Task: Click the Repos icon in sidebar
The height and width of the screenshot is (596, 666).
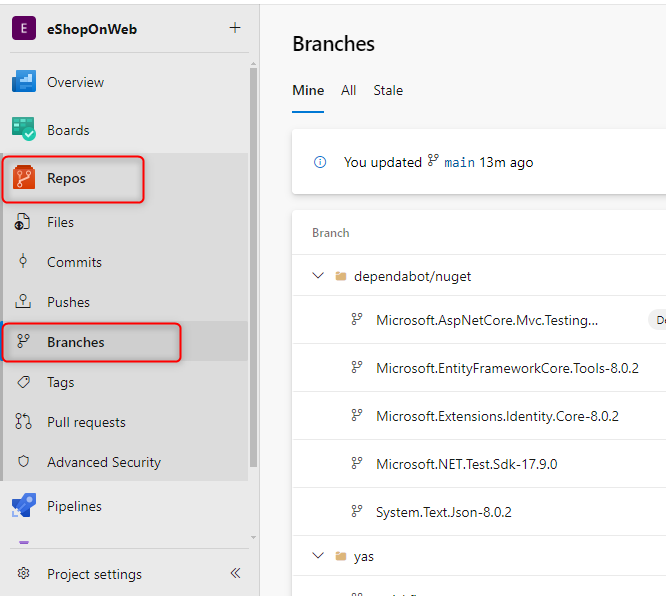Action: pos(24,179)
